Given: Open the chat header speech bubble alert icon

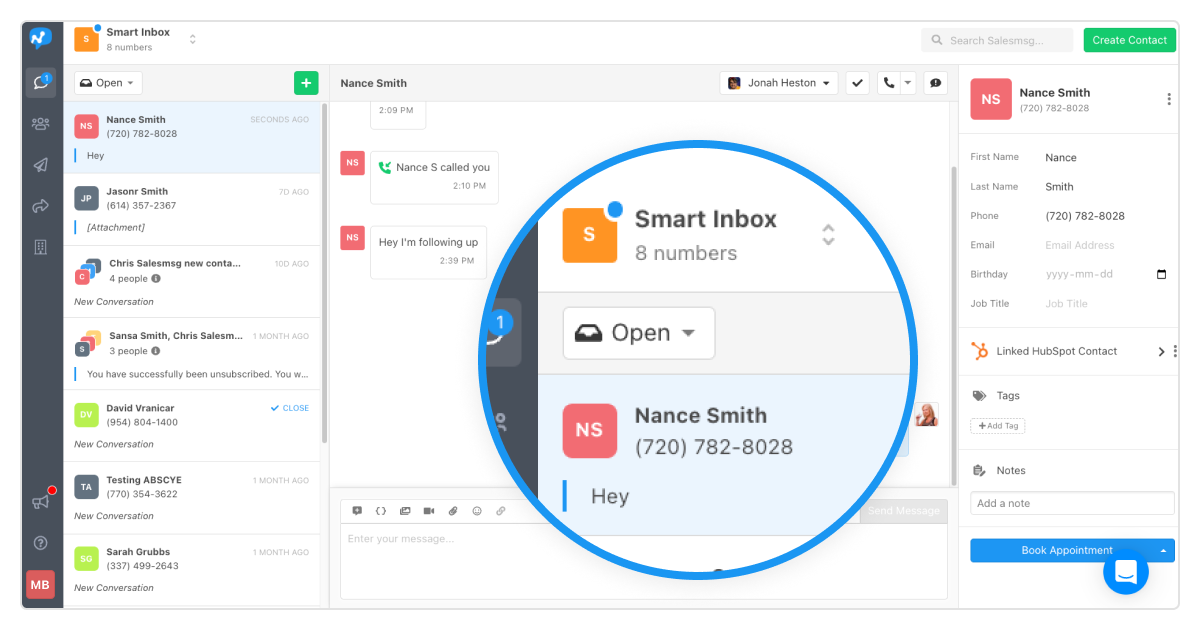Looking at the screenshot, I should 936,83.
